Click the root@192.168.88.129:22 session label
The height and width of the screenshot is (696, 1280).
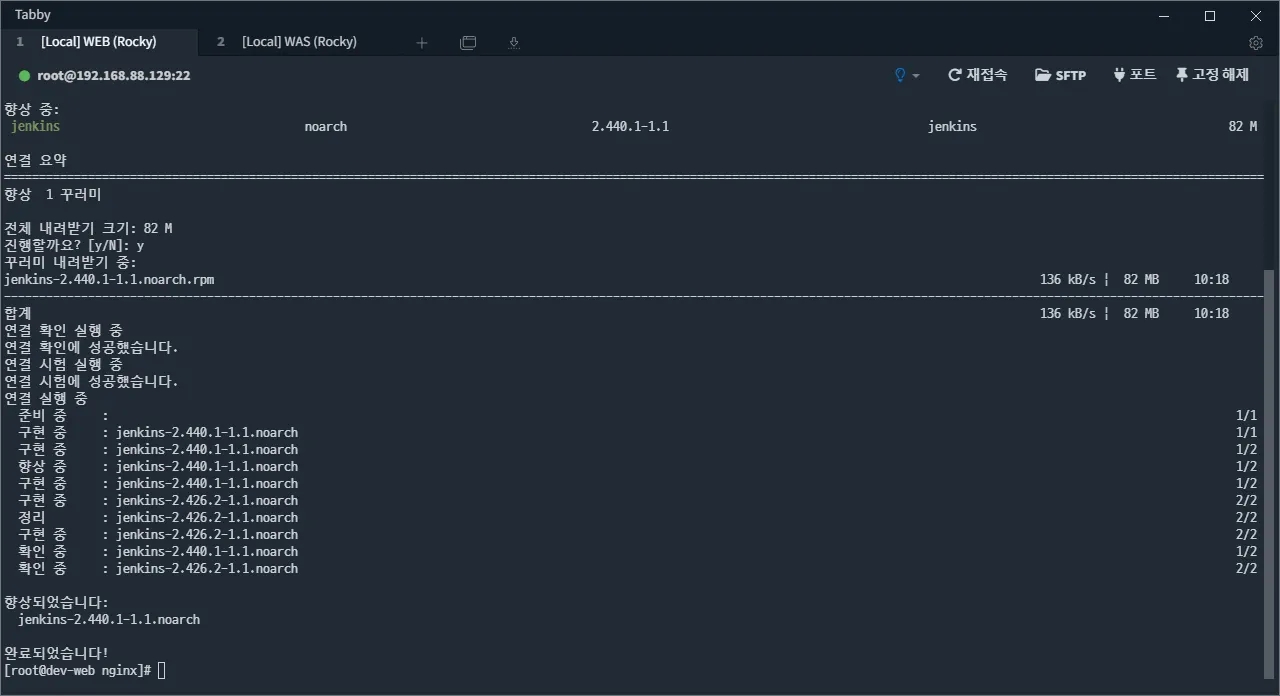click(114, 76)
